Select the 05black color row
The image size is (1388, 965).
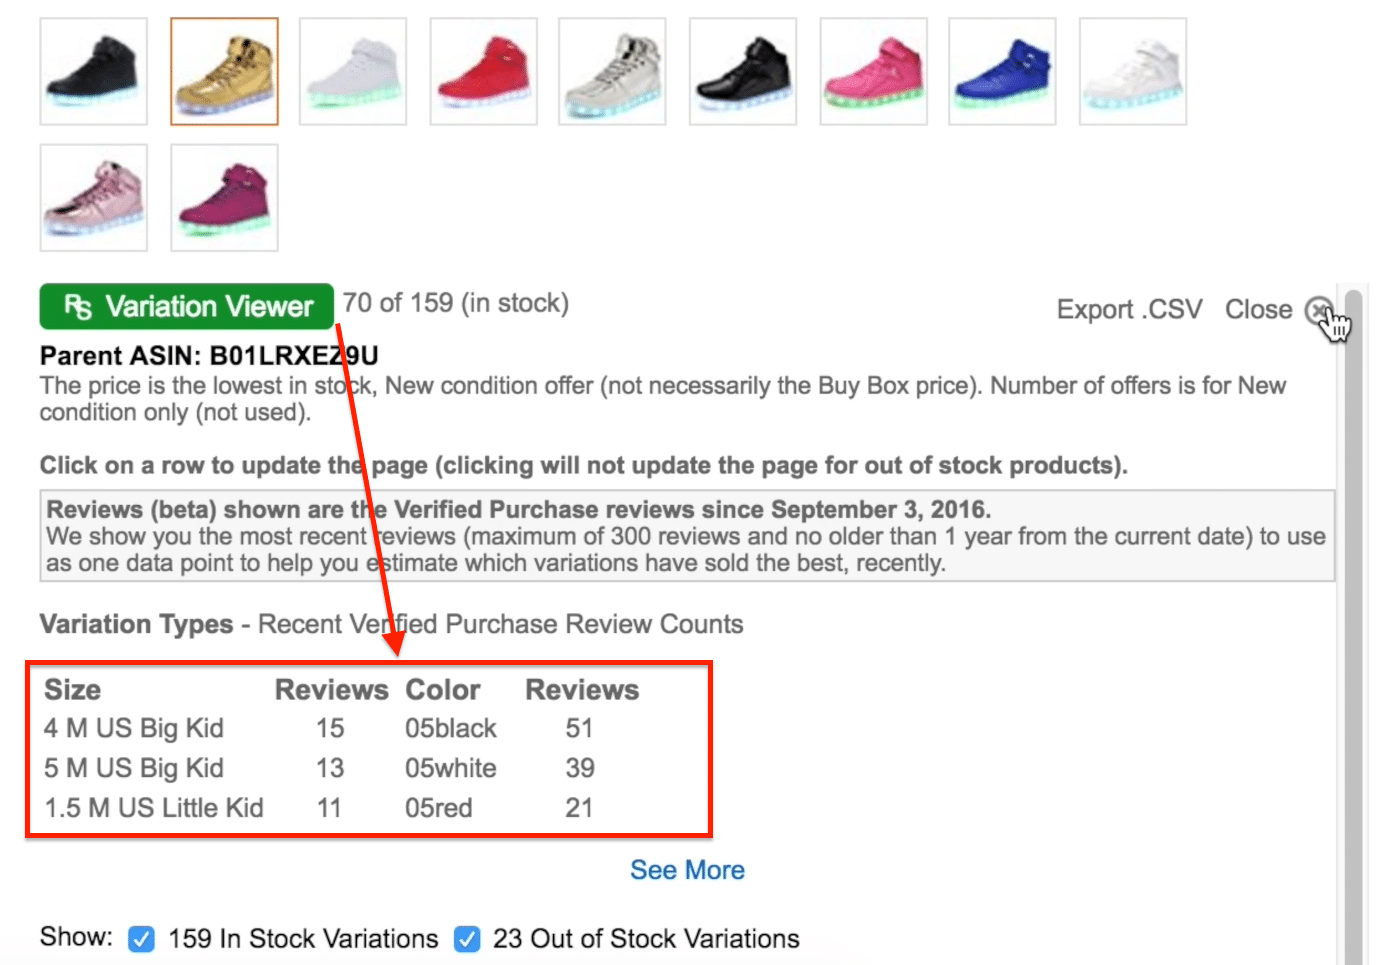[451, 728]
